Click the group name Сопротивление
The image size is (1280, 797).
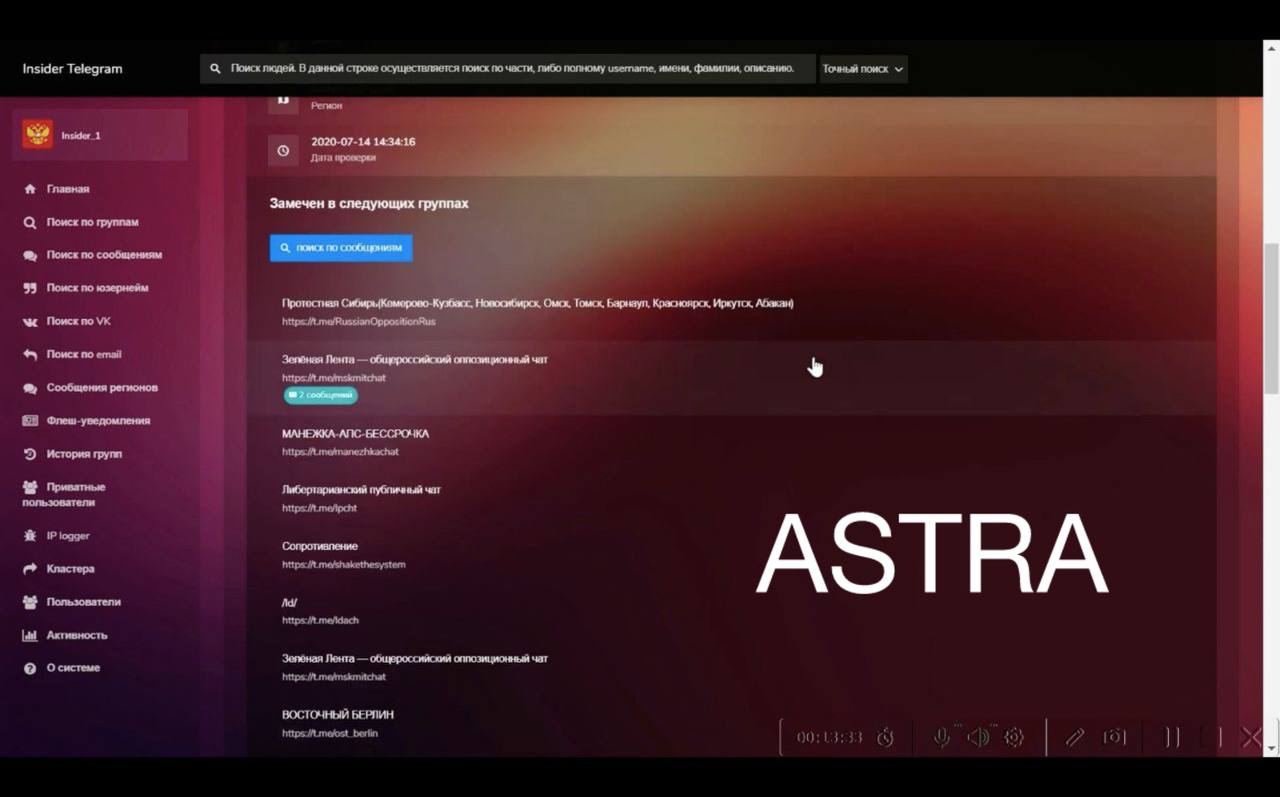320,546
